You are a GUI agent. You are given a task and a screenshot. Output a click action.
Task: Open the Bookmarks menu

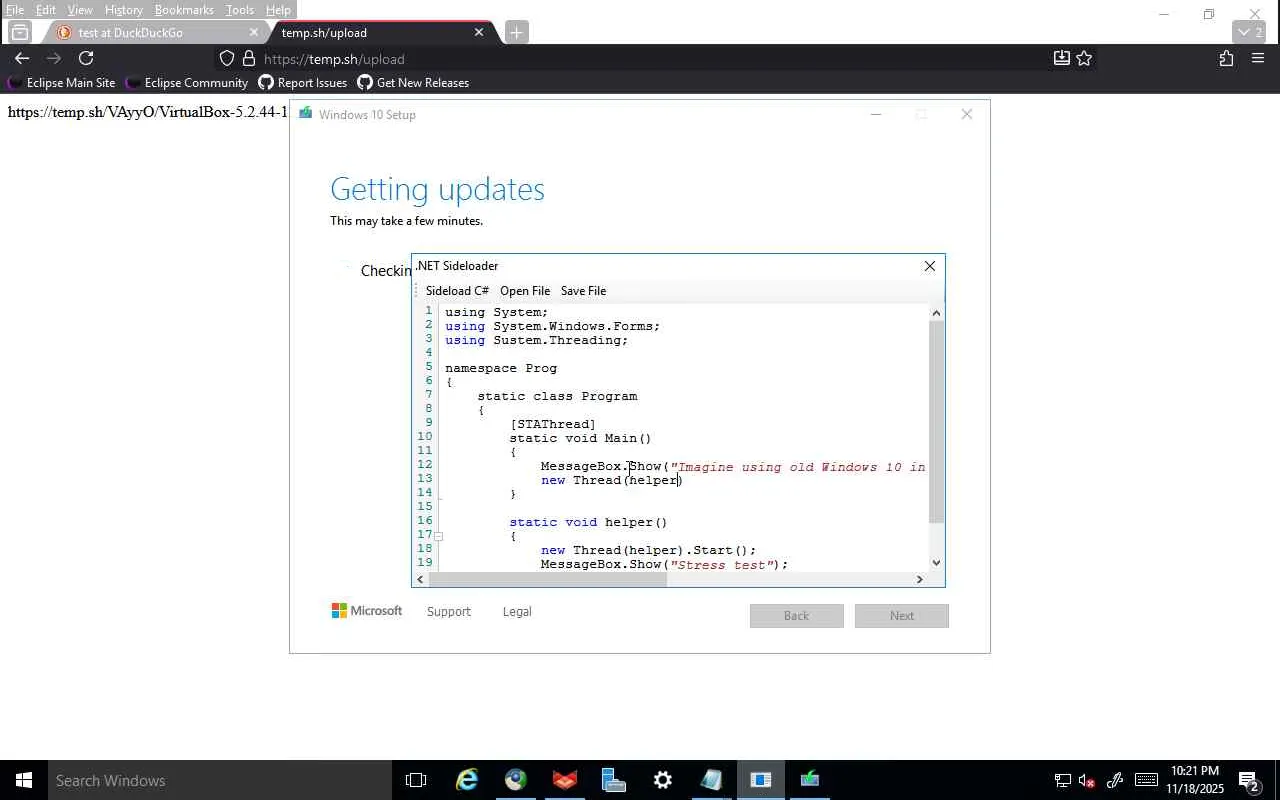[184, 10]
